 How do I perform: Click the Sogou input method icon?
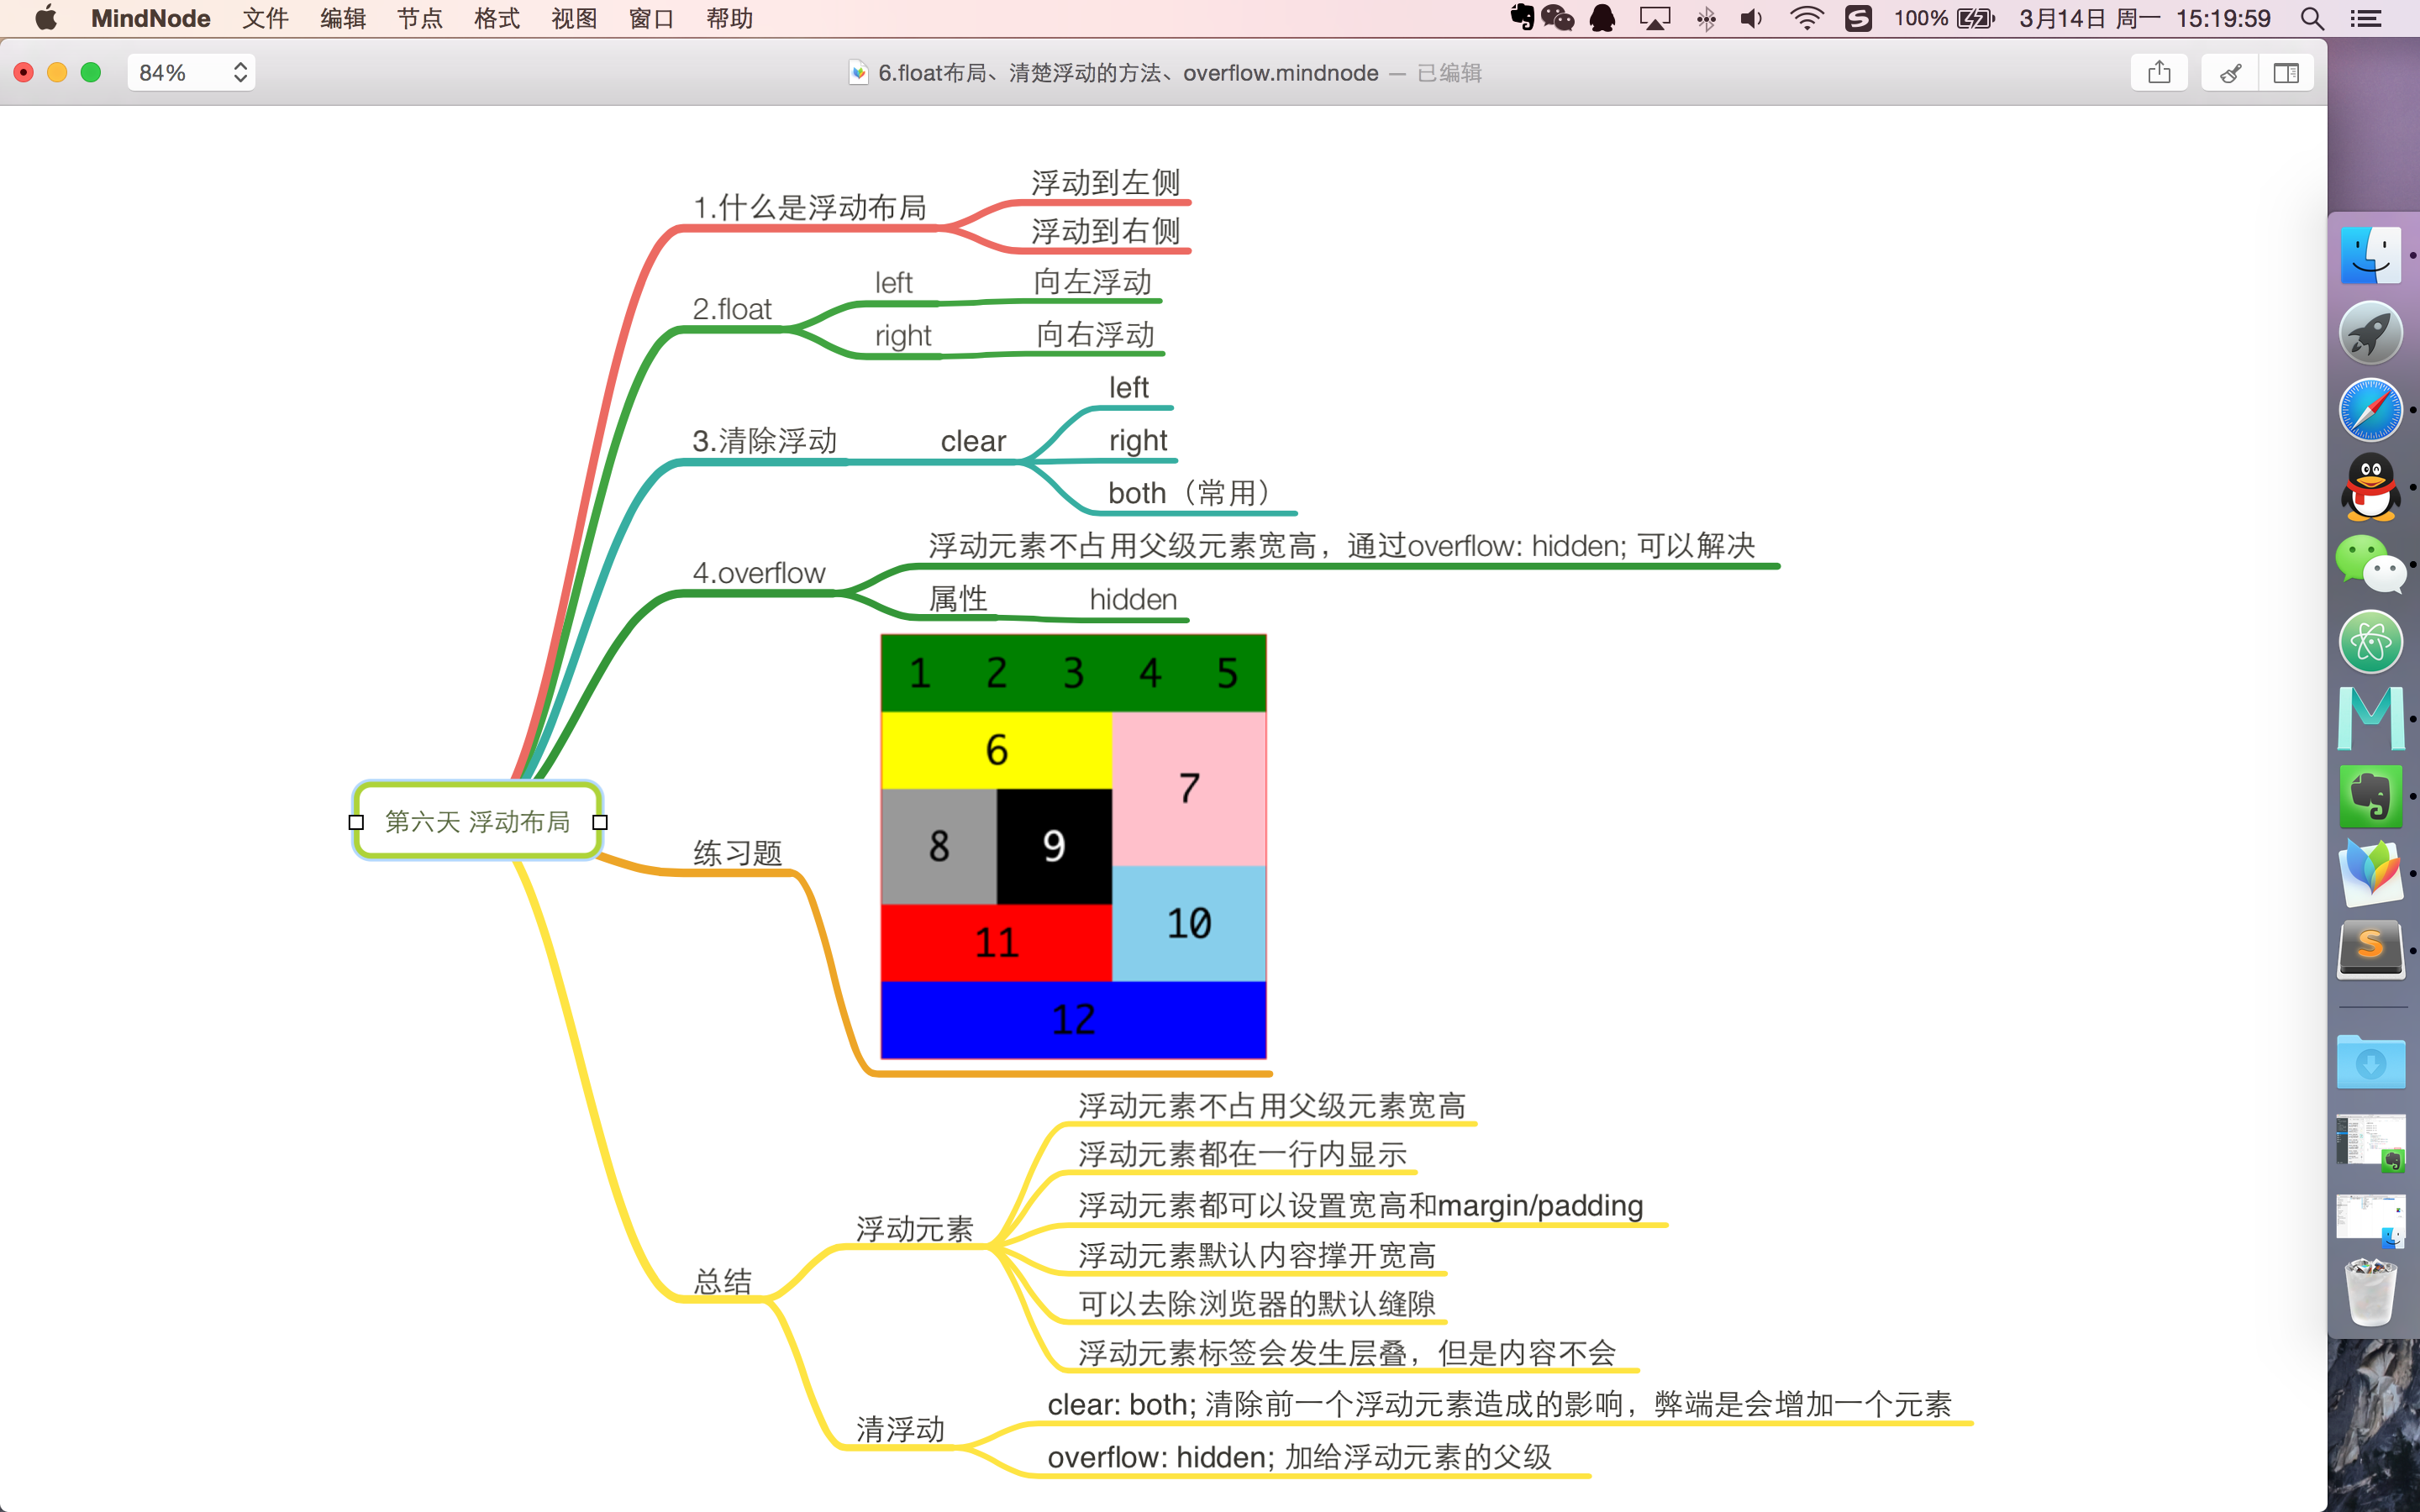[1858, 18]
